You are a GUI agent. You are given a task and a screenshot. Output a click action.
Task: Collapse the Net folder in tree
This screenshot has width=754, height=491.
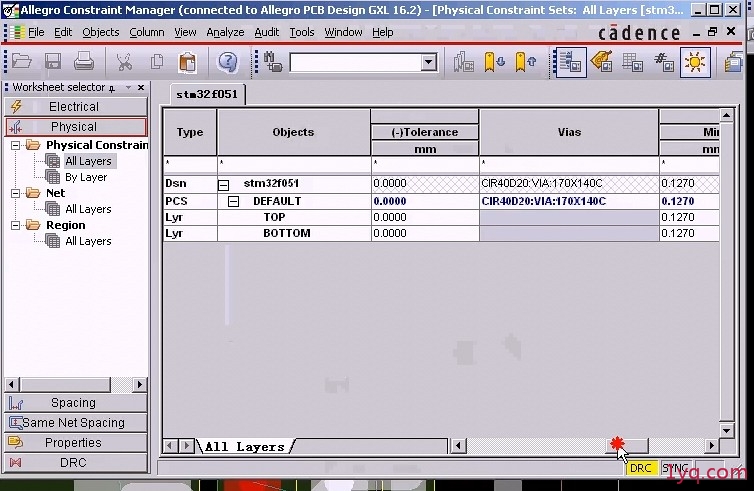(x=15, y=193)
